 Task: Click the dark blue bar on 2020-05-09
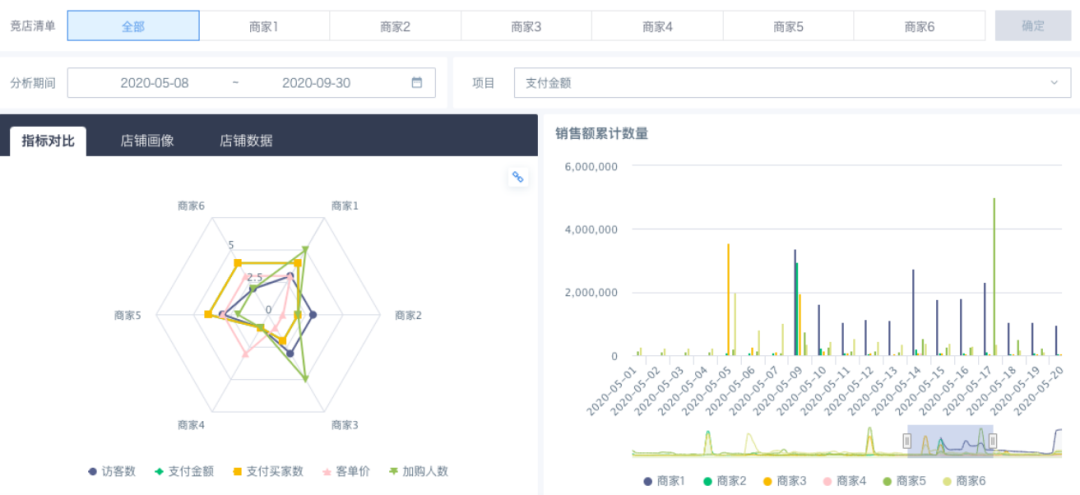pyautogui.click(x=795, y=303)
